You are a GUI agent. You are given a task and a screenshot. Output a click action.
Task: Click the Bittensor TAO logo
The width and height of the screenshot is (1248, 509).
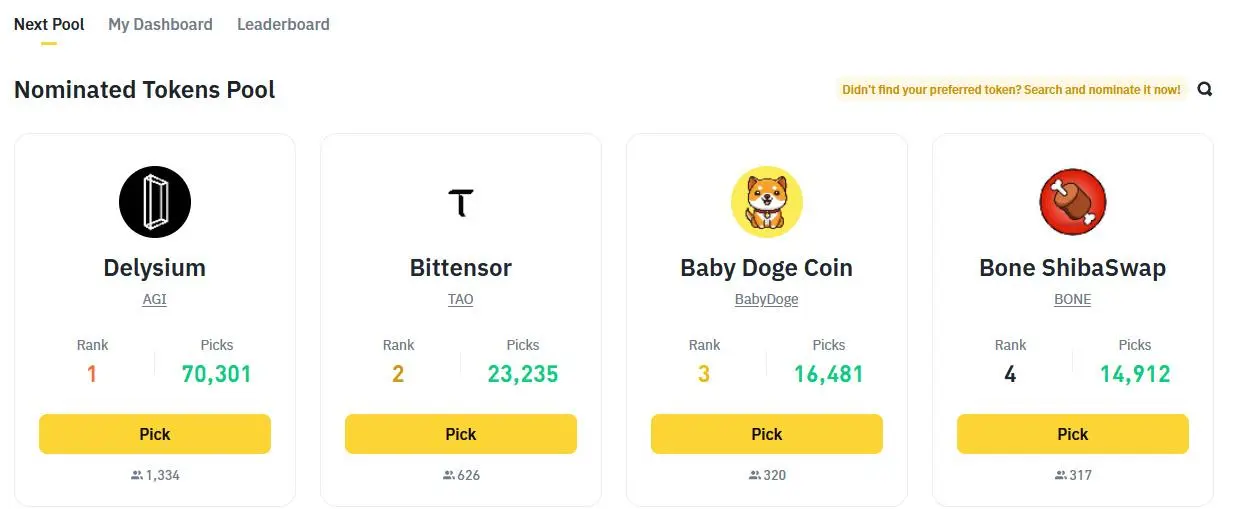point(461,201)
